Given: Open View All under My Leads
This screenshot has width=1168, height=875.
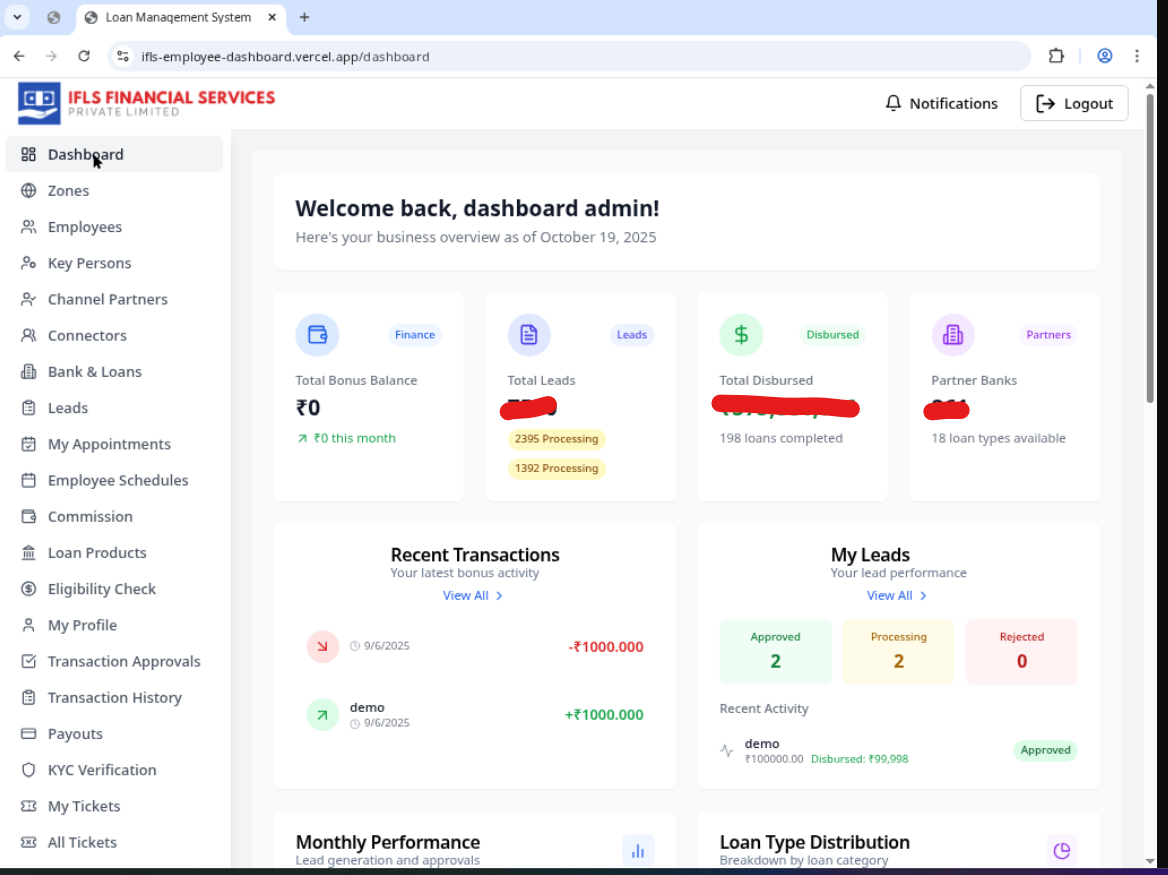Looking at the screenshot, I should click(897, 595).
